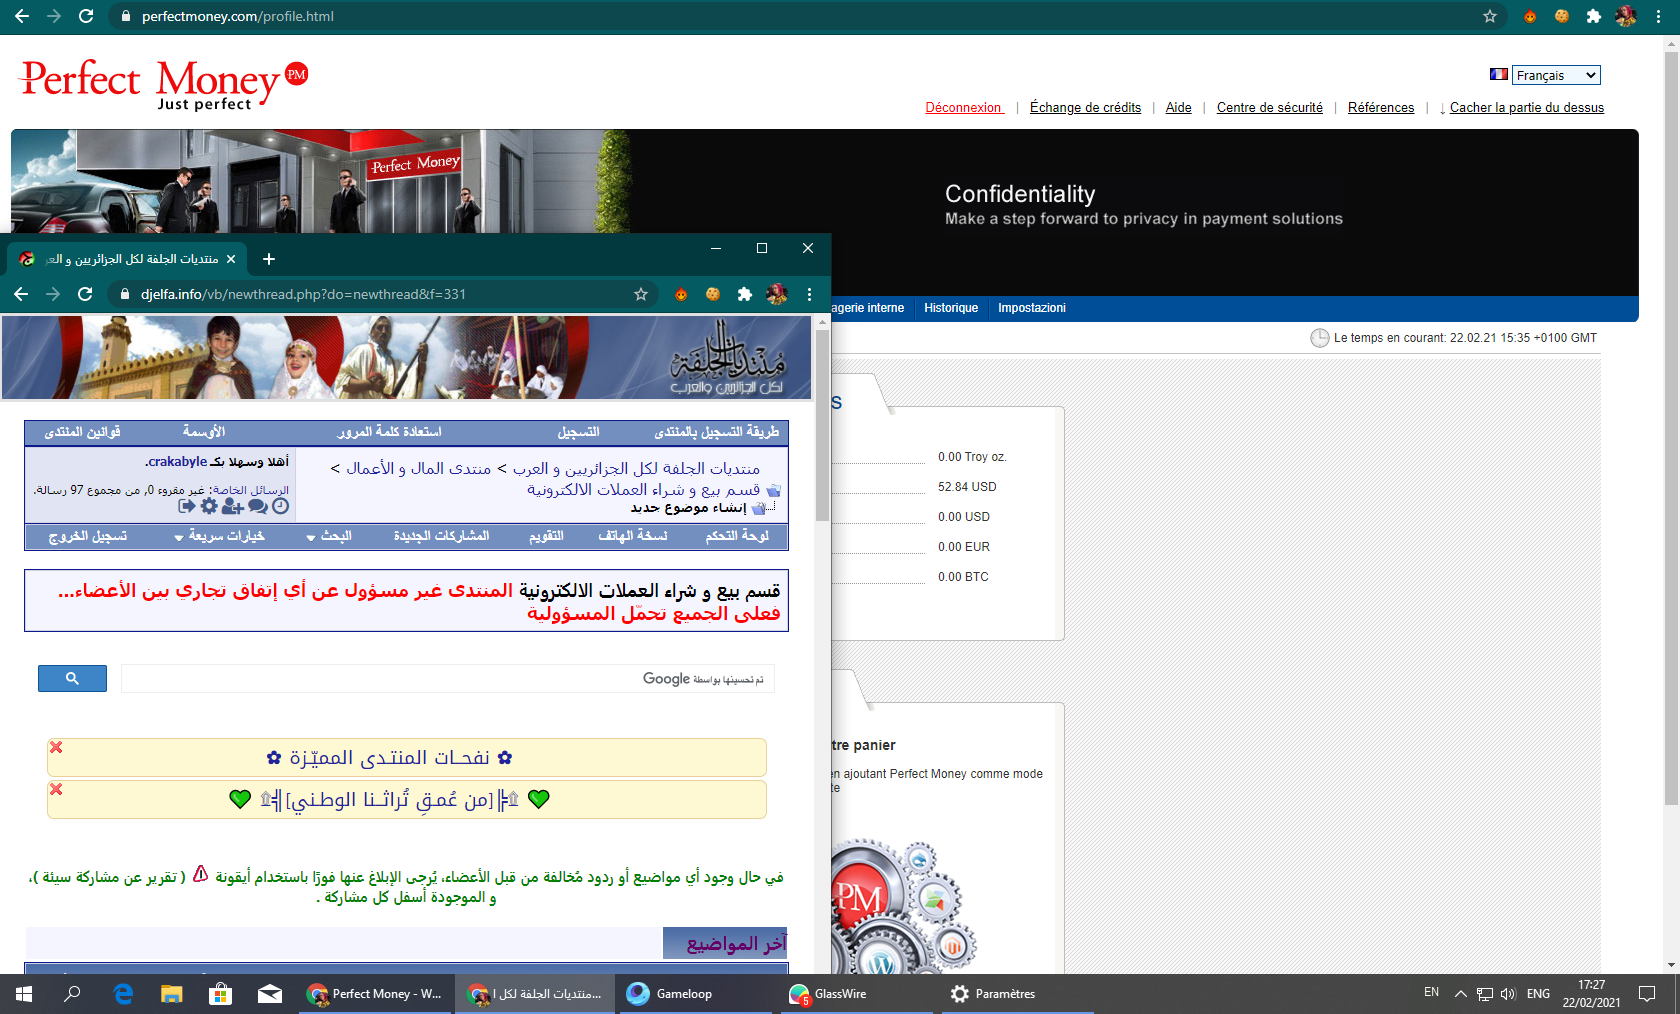Open منتديات الجلفة لكل الجزائريين breadcrumb
This screenshot has width=1680, height=1014.
pos(637,469)
